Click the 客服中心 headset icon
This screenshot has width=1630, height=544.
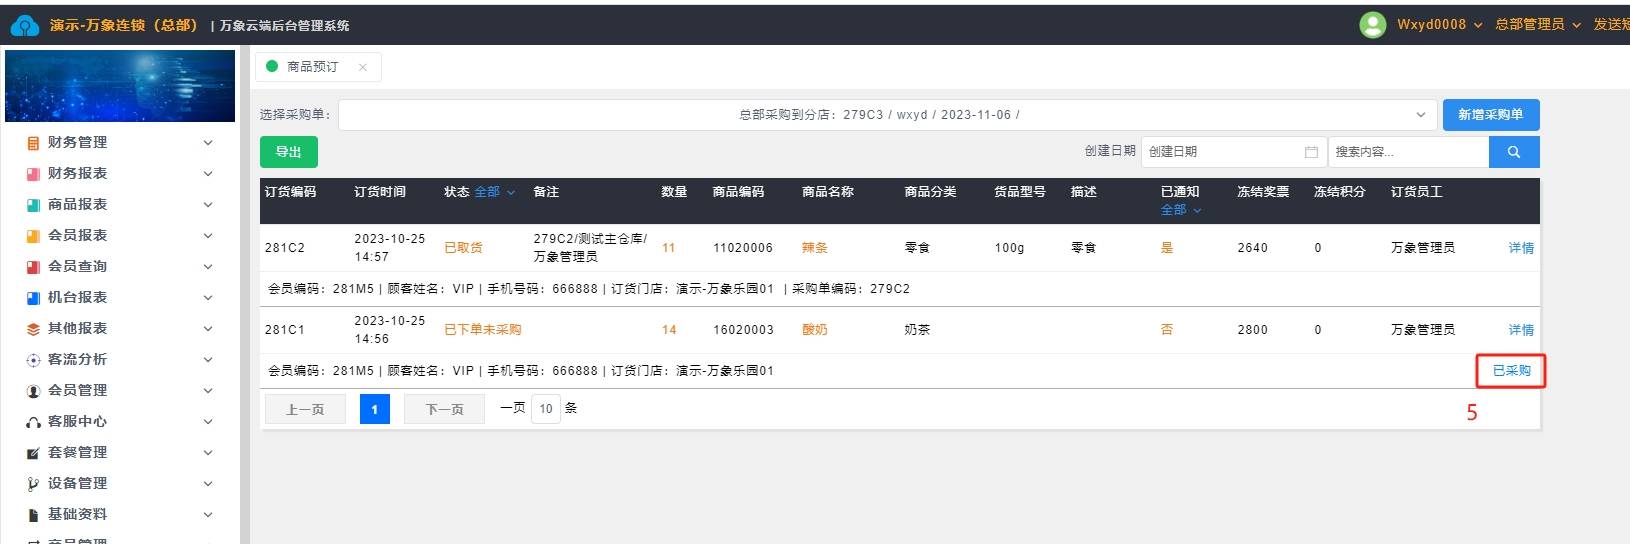point(33,422)
